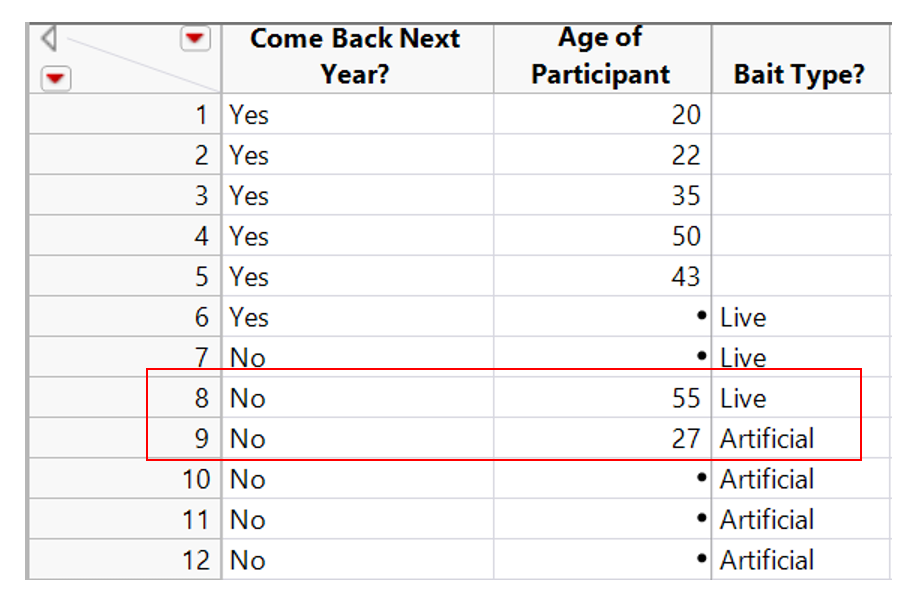Click the gray disclosure triangle in table corner

(x=48, y=40)
